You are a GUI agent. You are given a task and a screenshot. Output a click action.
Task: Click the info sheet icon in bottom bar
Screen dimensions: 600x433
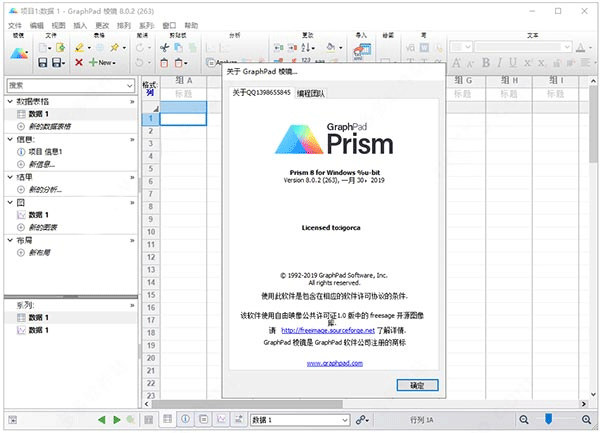pyautogui.click(x=185, y=419)
